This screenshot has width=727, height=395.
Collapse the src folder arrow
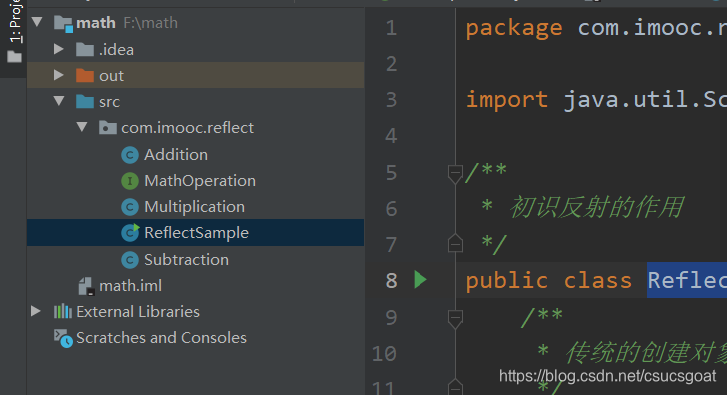59,101
